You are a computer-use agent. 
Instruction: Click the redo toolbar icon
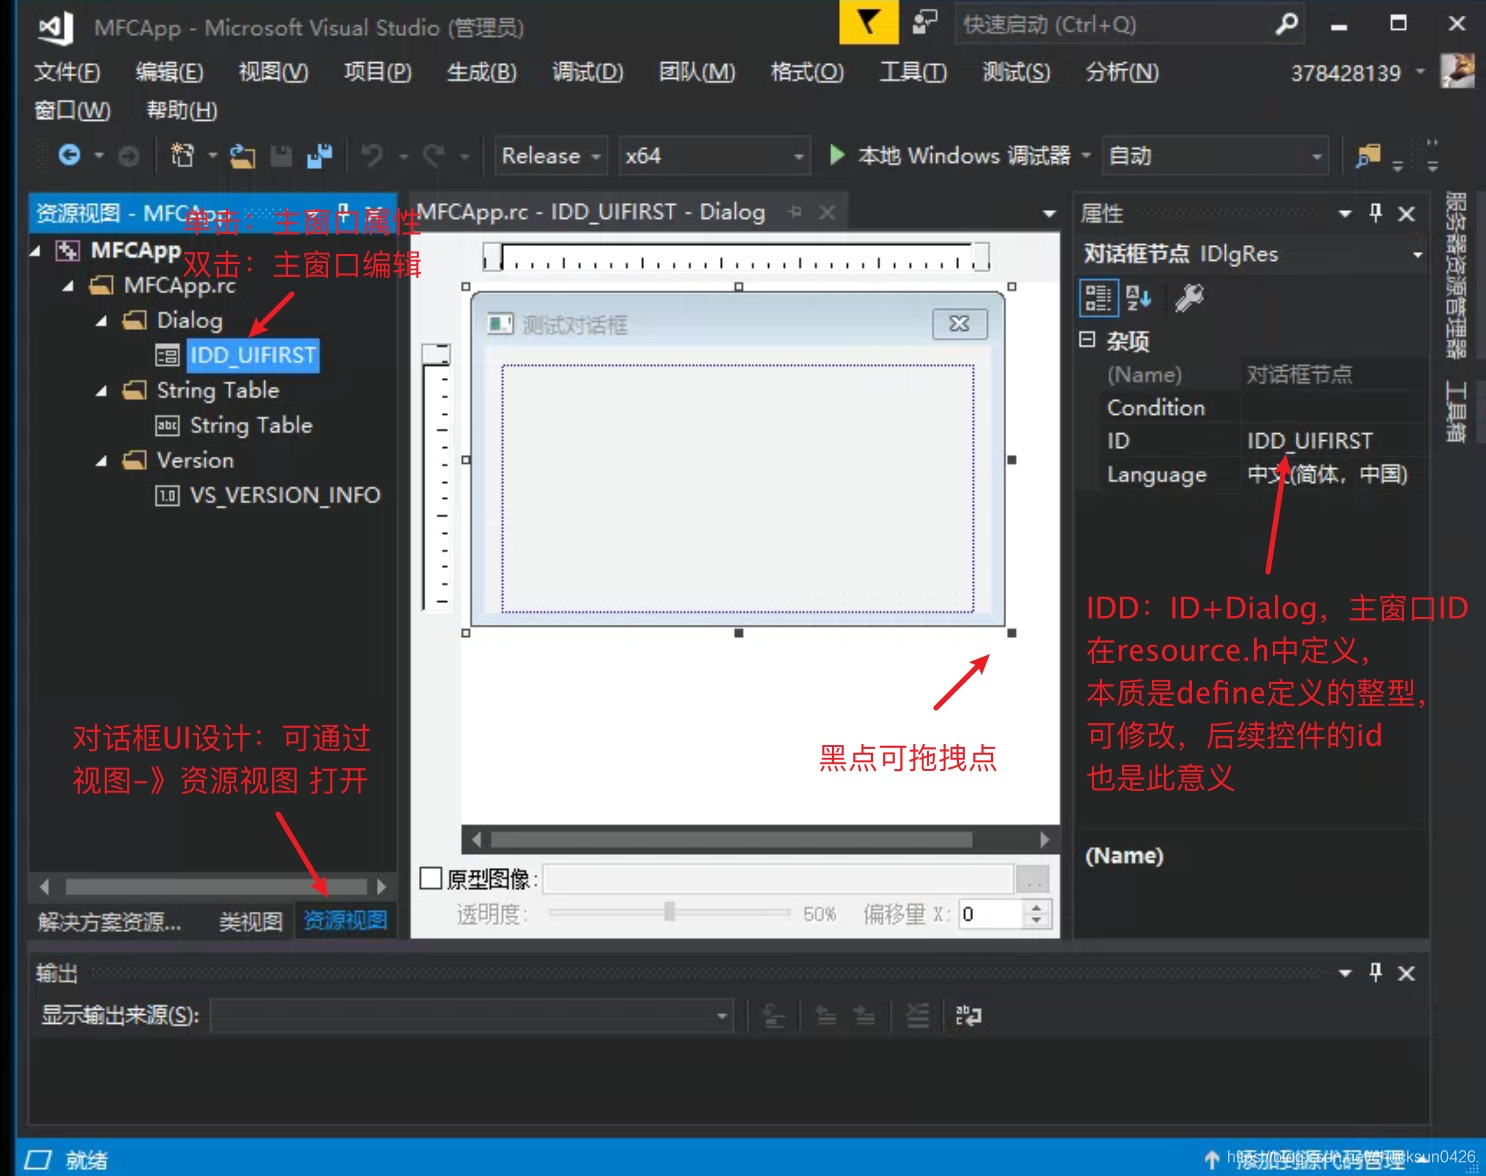click(433, 155)
